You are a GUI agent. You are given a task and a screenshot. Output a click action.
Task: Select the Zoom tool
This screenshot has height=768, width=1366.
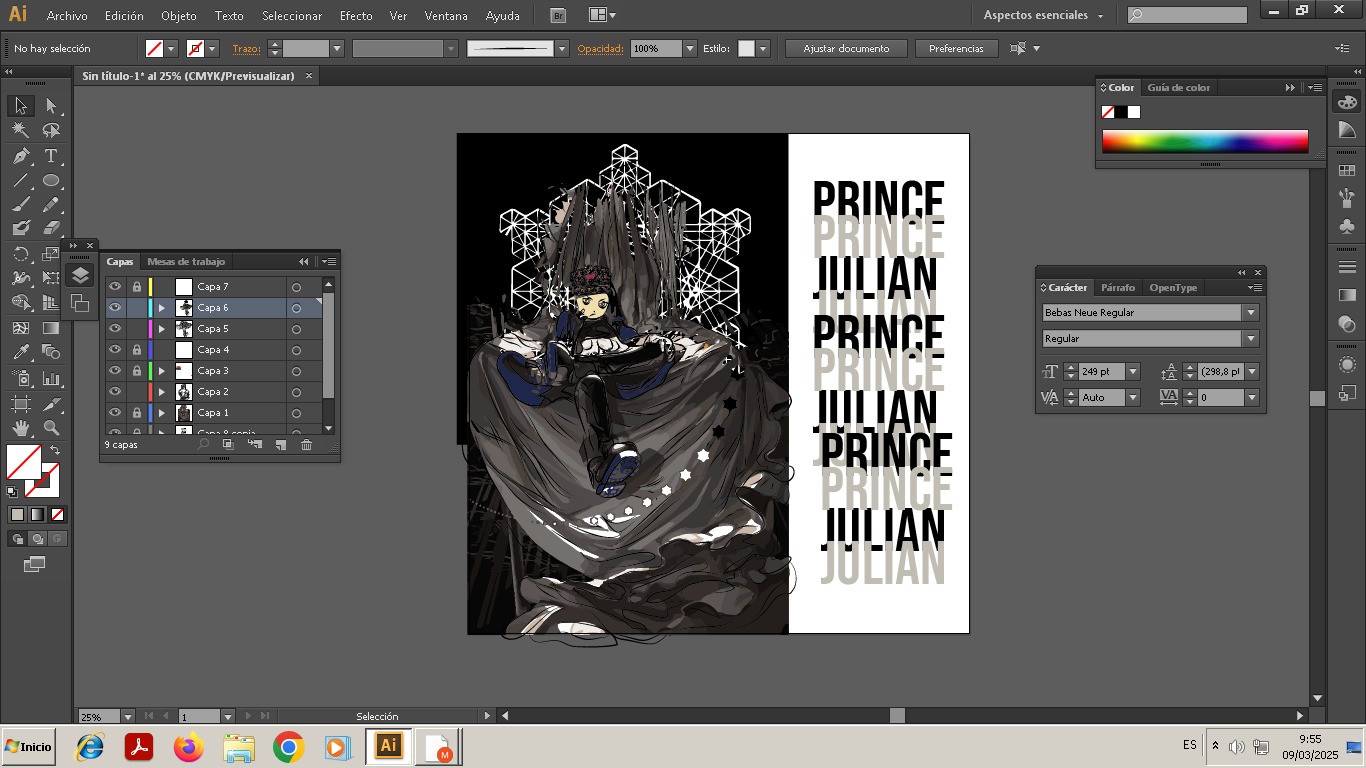point(51,428)
